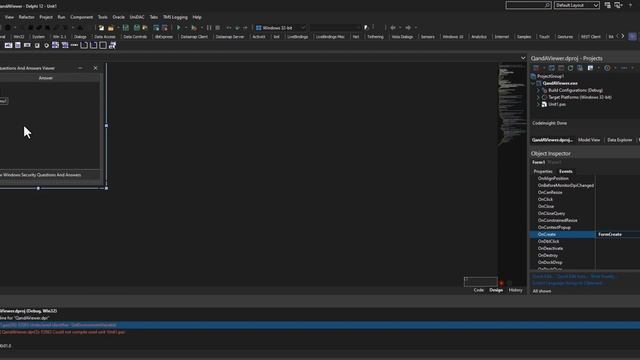Switch to the Win32 palette tab
The image size is (640, 360).
pos(19,37)
